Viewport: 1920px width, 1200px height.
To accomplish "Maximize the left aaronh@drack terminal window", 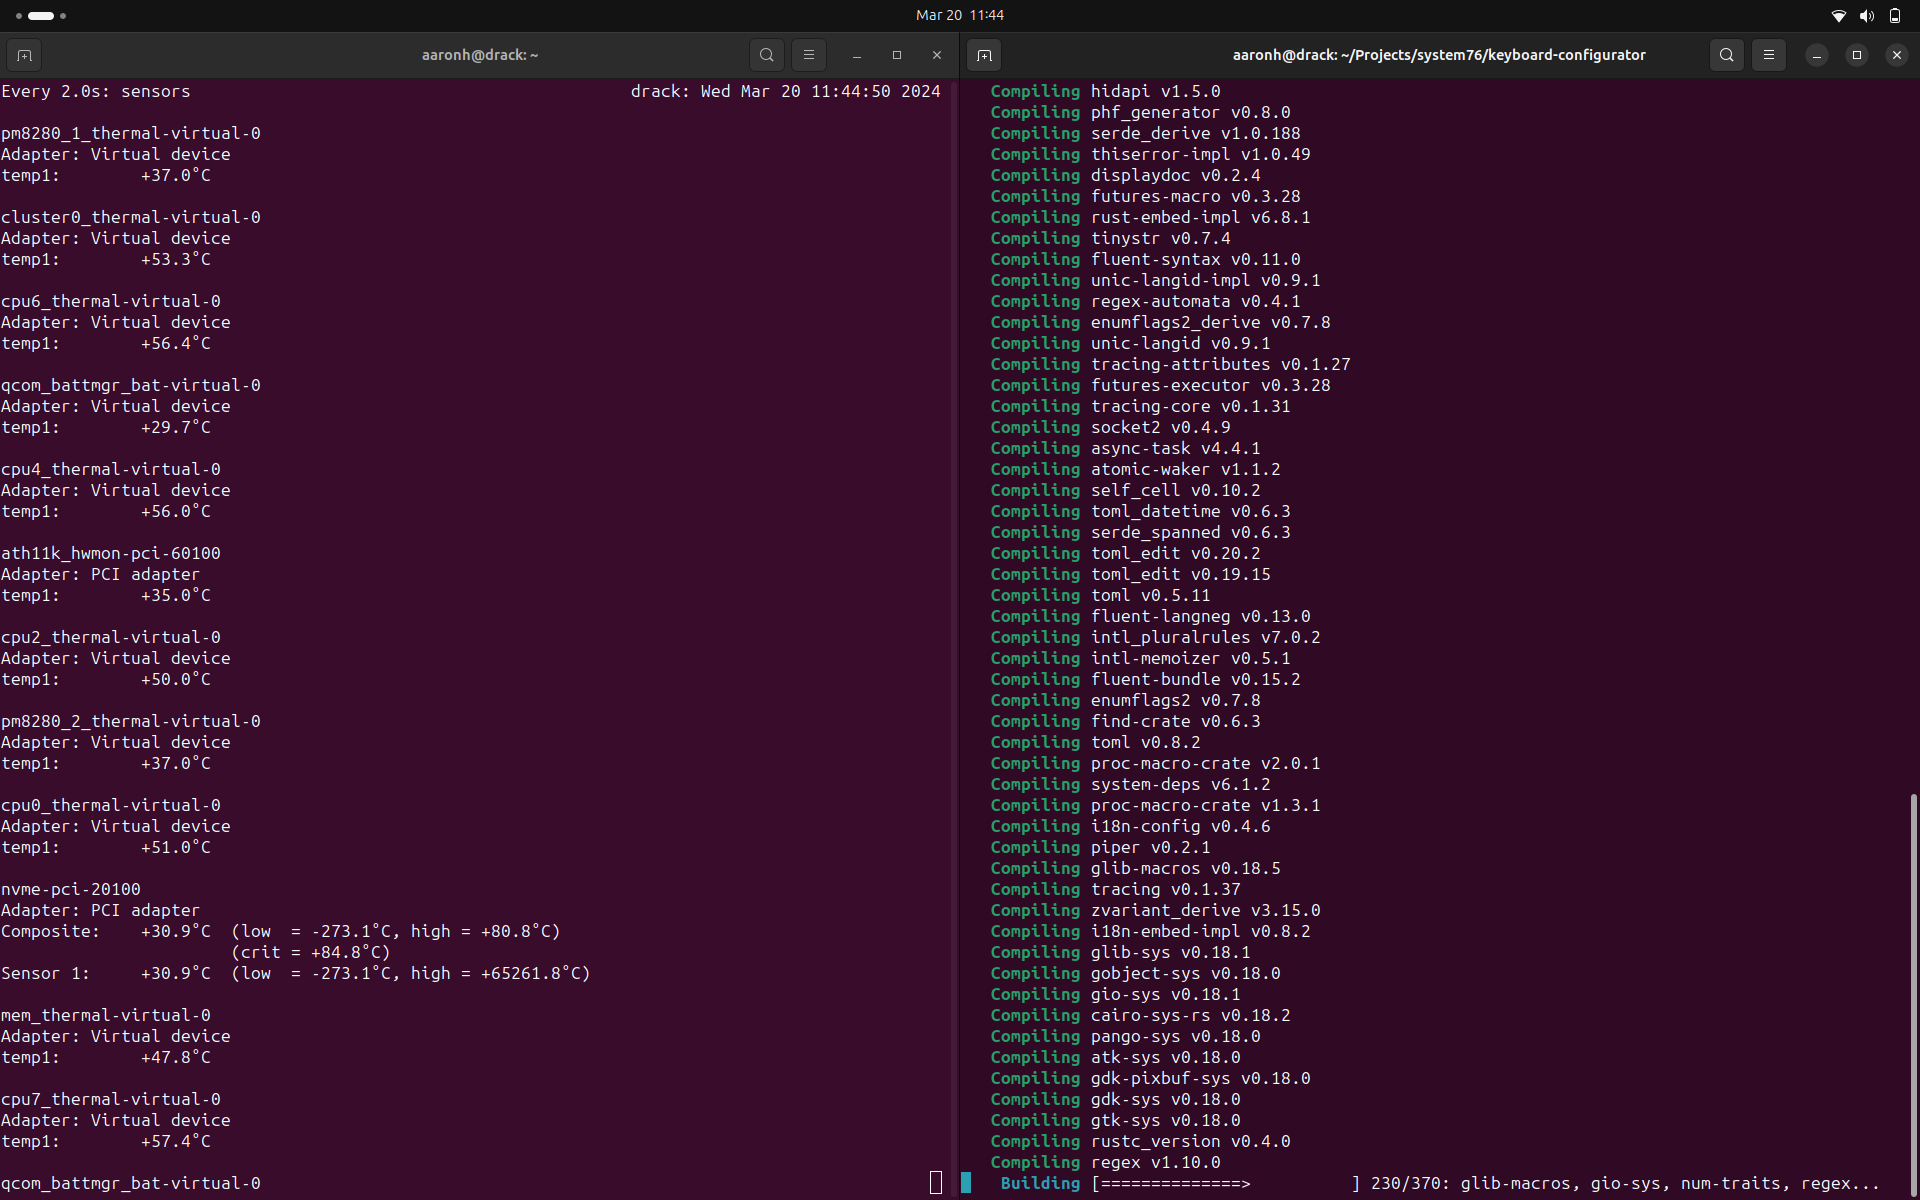I will (897, 55).
